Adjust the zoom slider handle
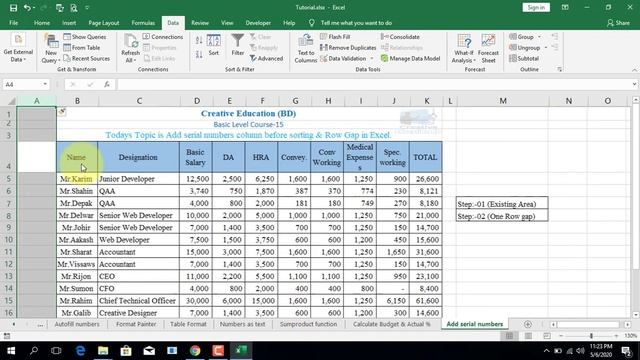Image resolution: width=640 pixels, height=360 pixels. tap(591, 336)
